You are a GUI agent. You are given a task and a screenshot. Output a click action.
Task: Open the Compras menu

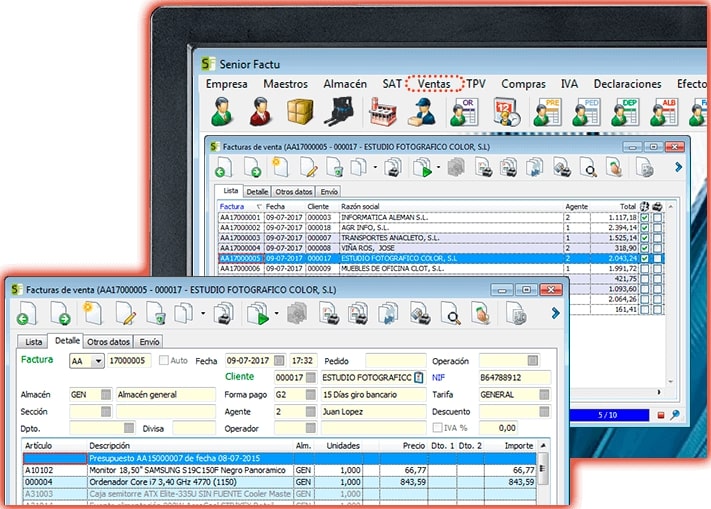[523, 84]
